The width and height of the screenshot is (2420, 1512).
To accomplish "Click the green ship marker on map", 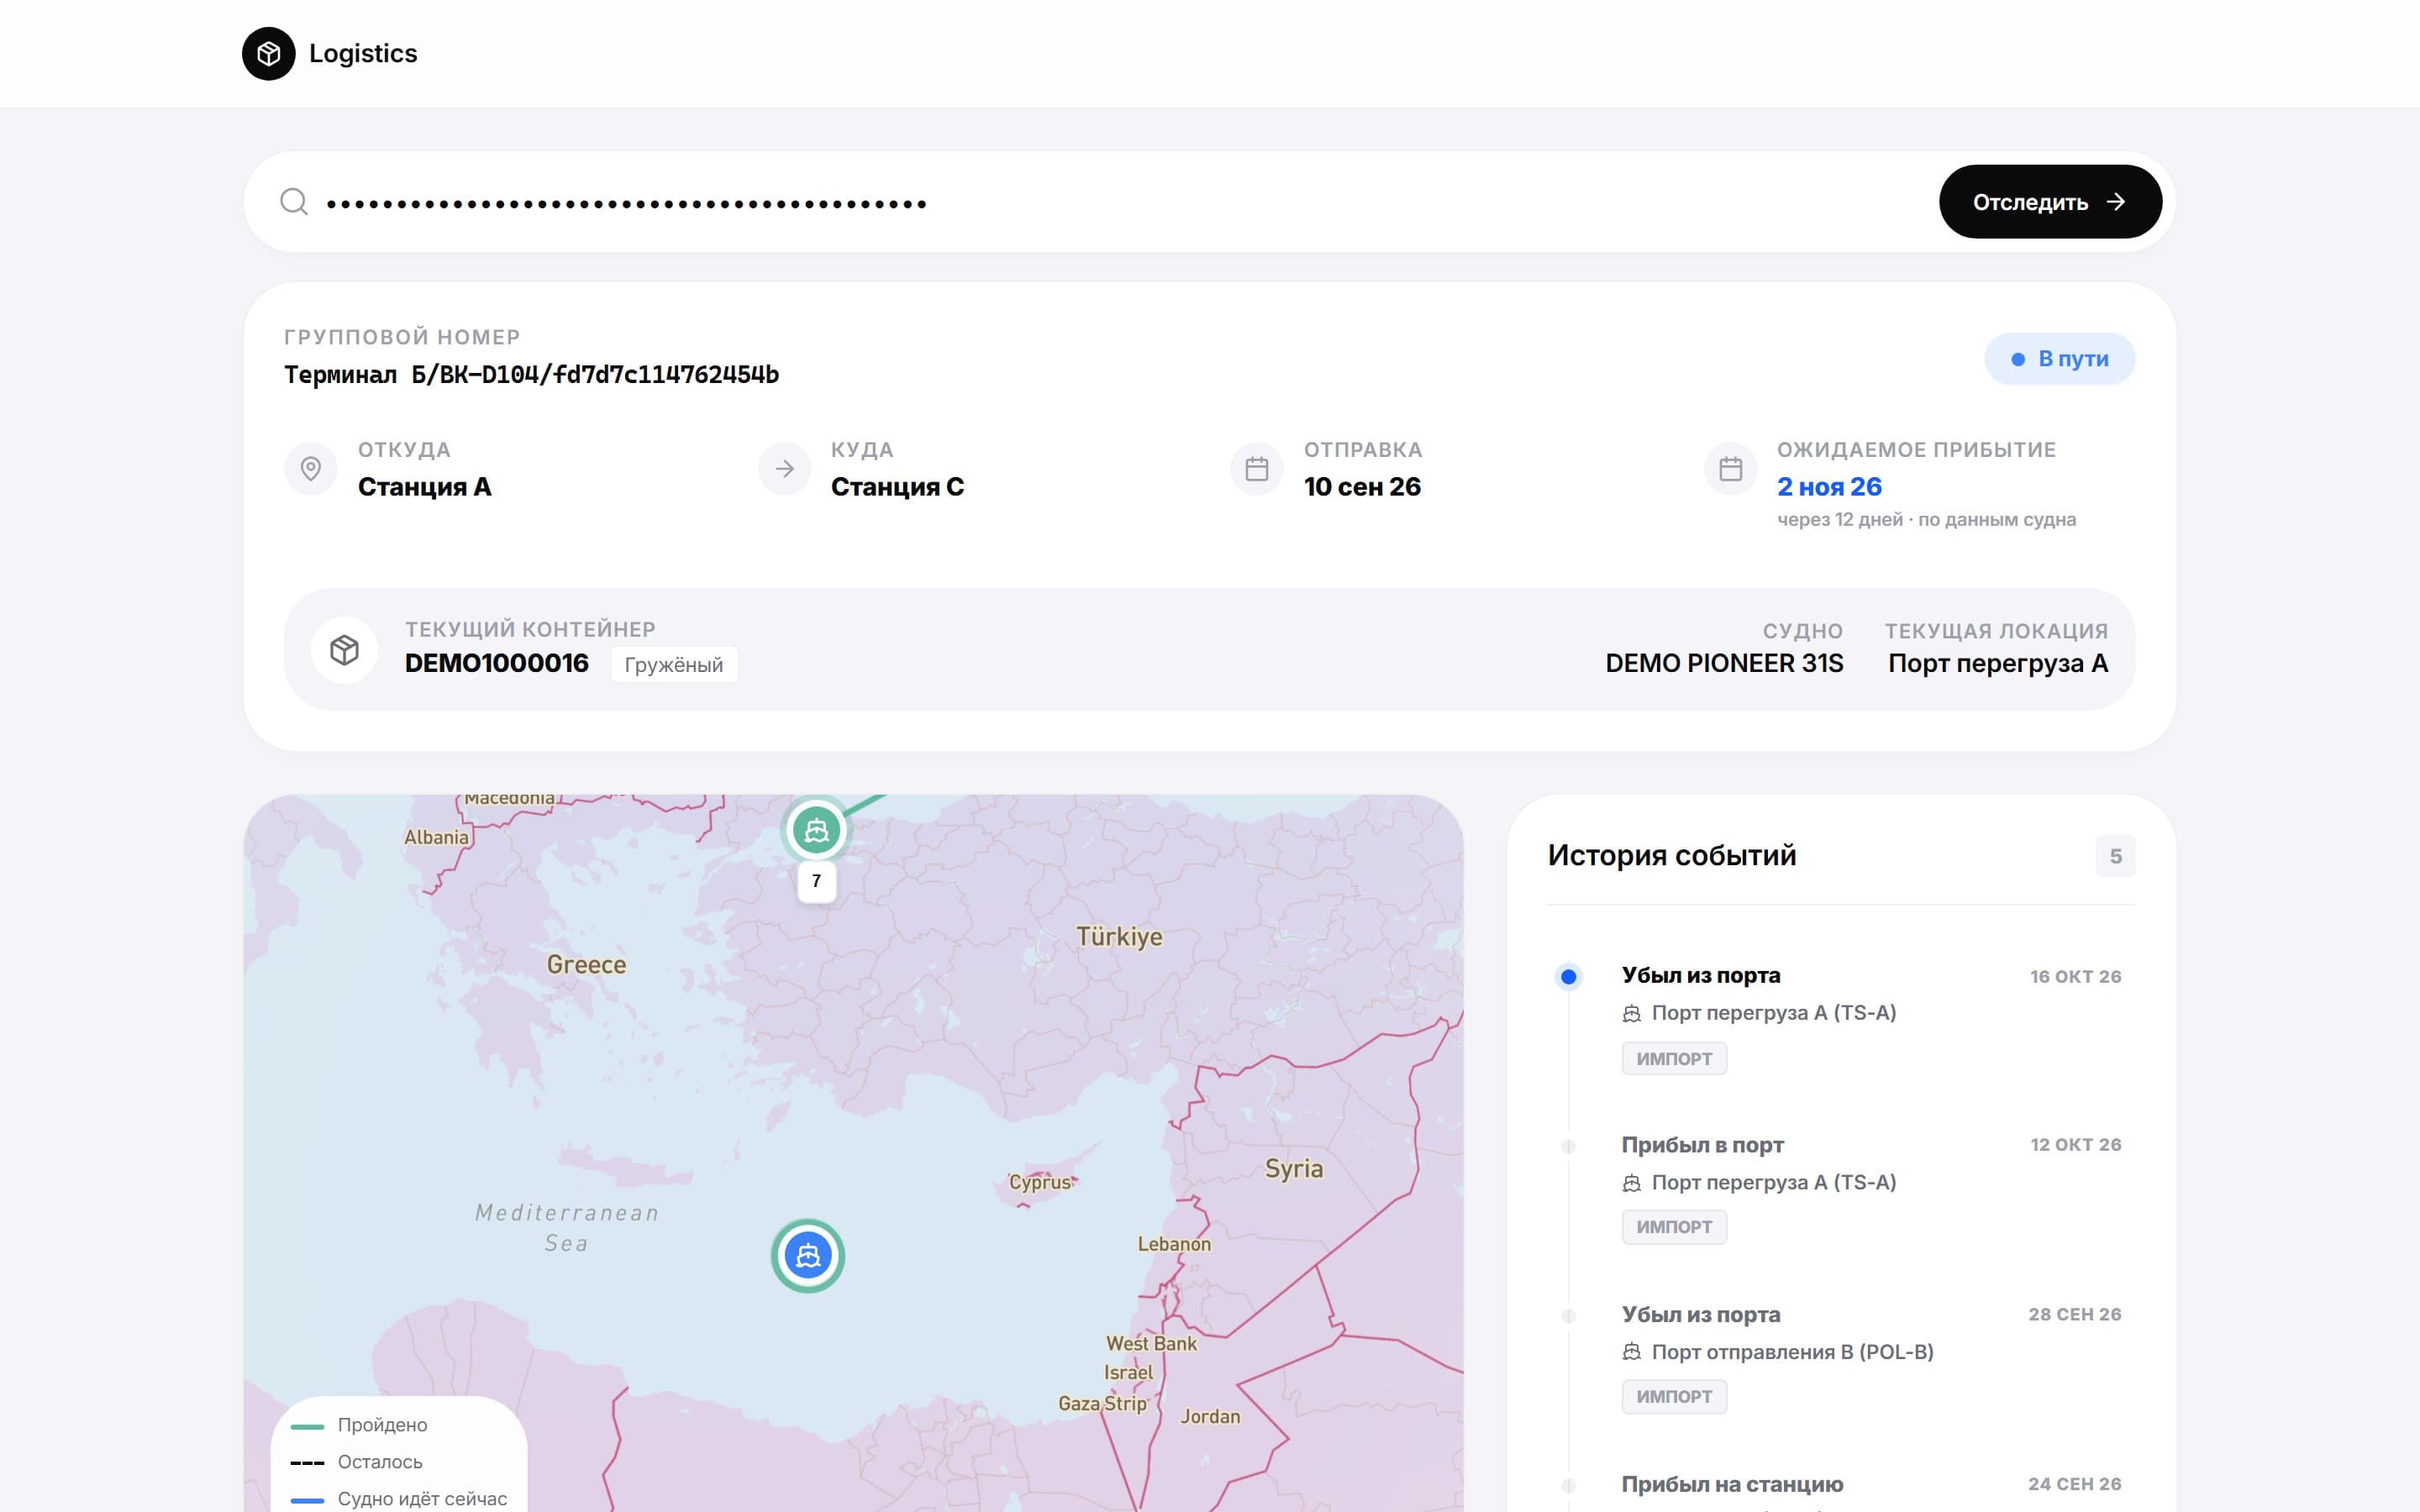I will point(816,830).
